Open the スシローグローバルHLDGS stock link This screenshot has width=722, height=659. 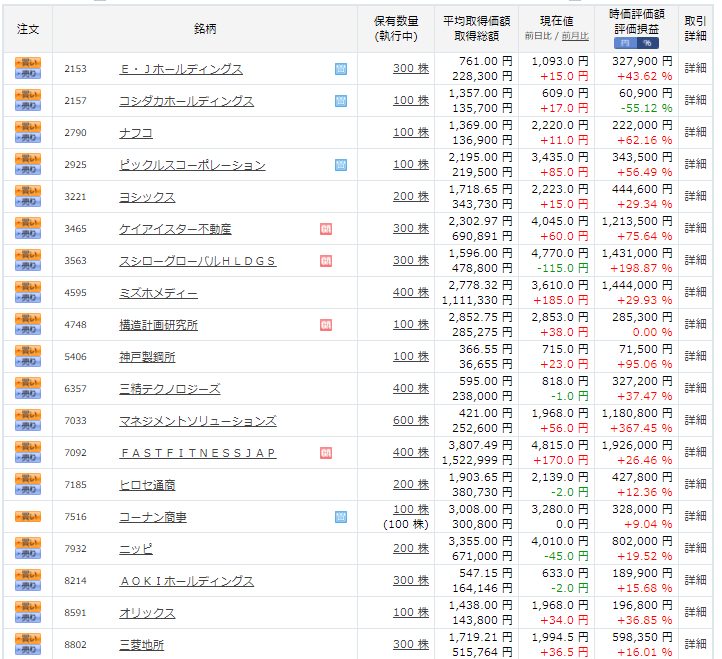click(x=198, y=261)
